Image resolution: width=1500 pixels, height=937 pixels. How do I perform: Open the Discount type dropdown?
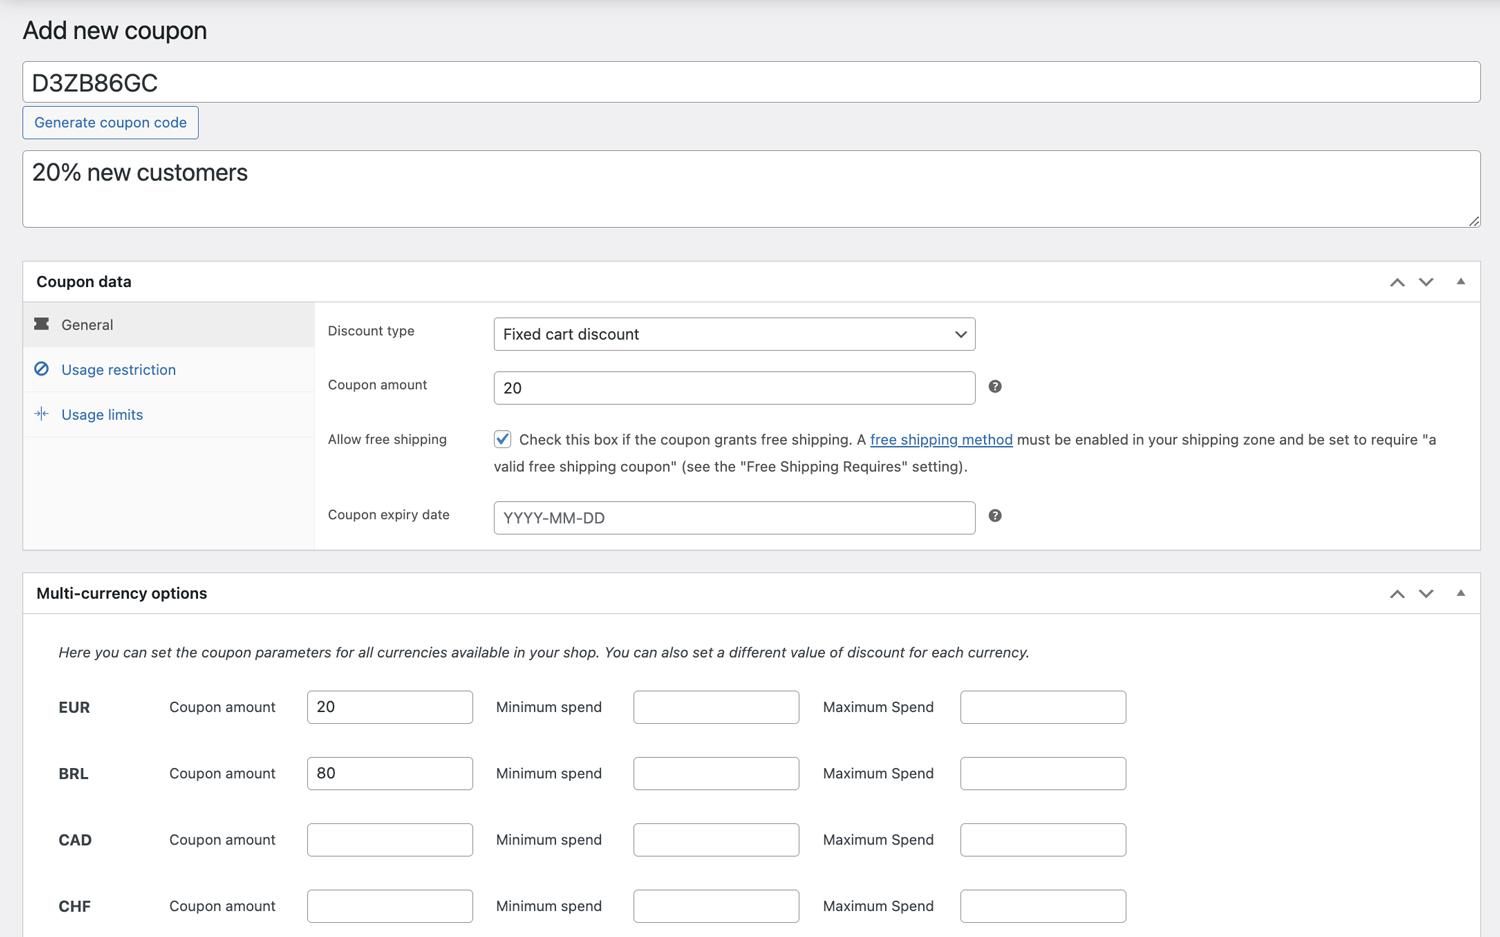click(734, 334)
